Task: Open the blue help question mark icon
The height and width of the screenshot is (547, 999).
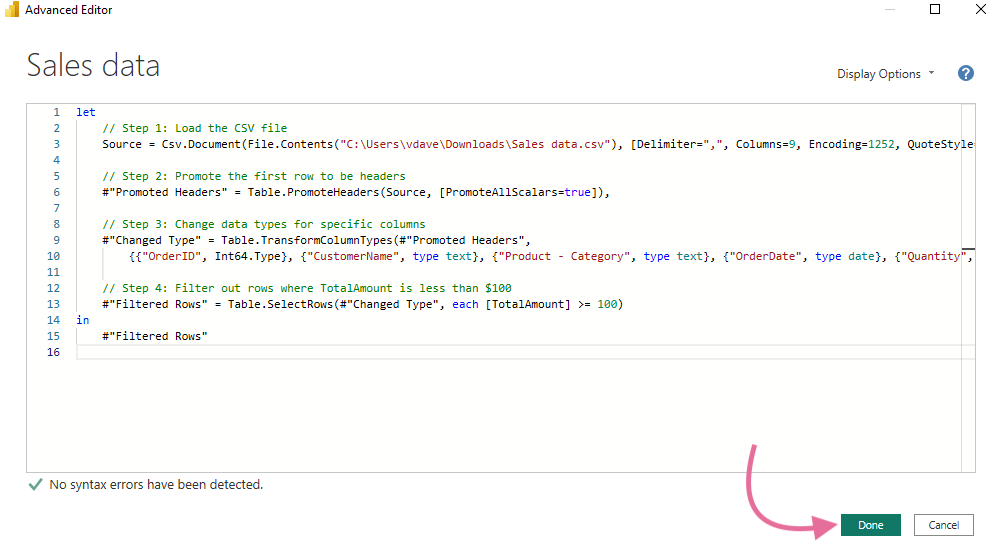Action: click(965, 73)
